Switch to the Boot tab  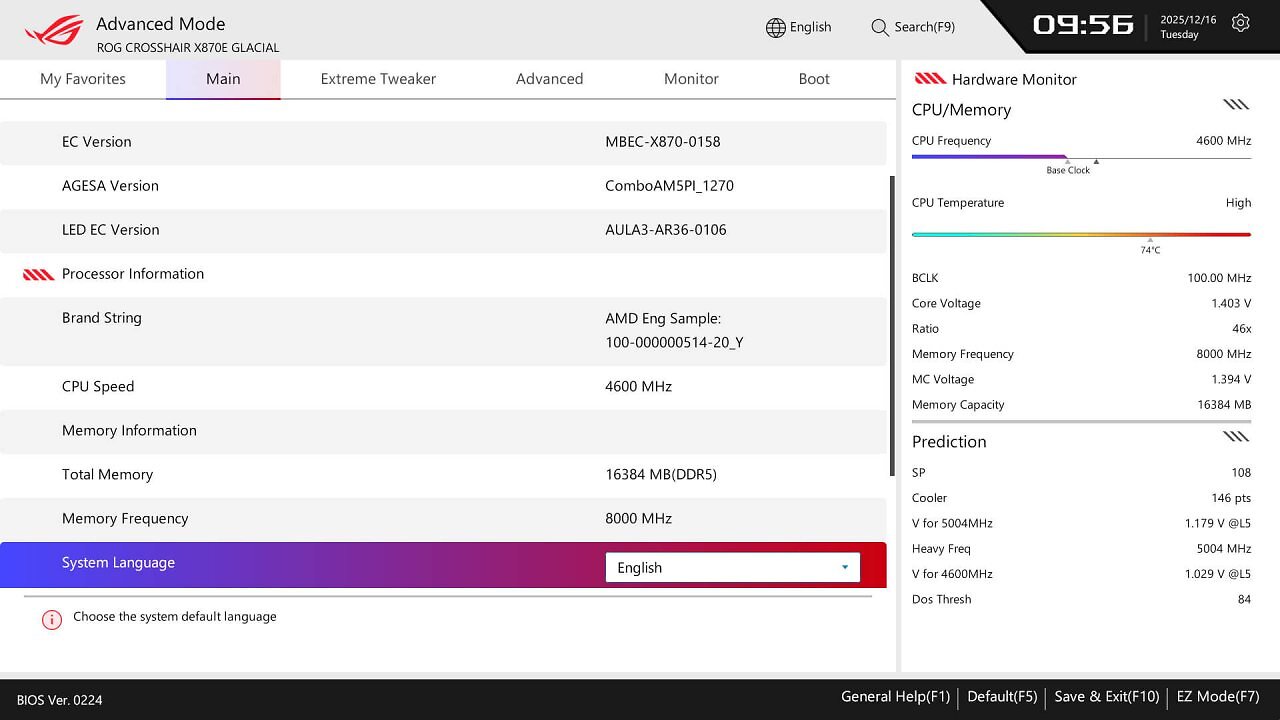click(814, 79)
